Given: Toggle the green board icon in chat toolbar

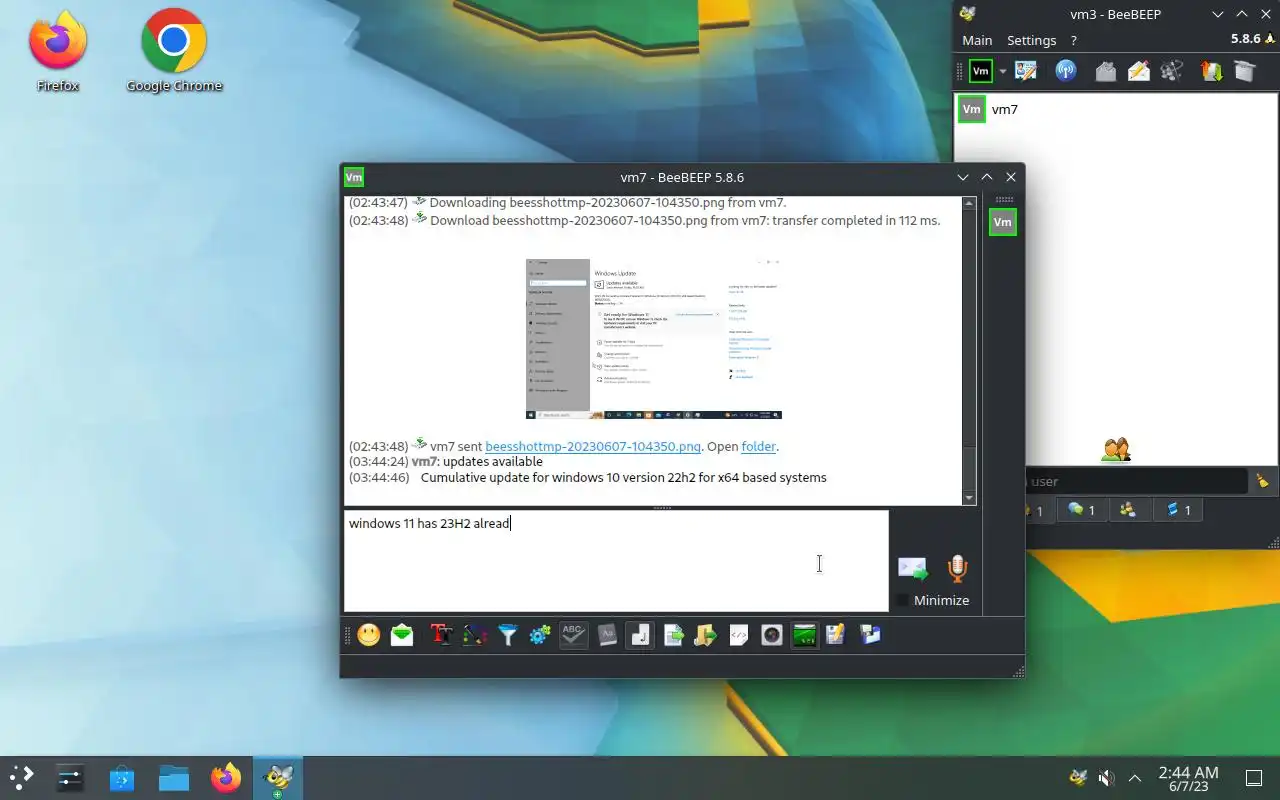Looking at the screenshot, I should pyautogui.click(x=805, y=635).
